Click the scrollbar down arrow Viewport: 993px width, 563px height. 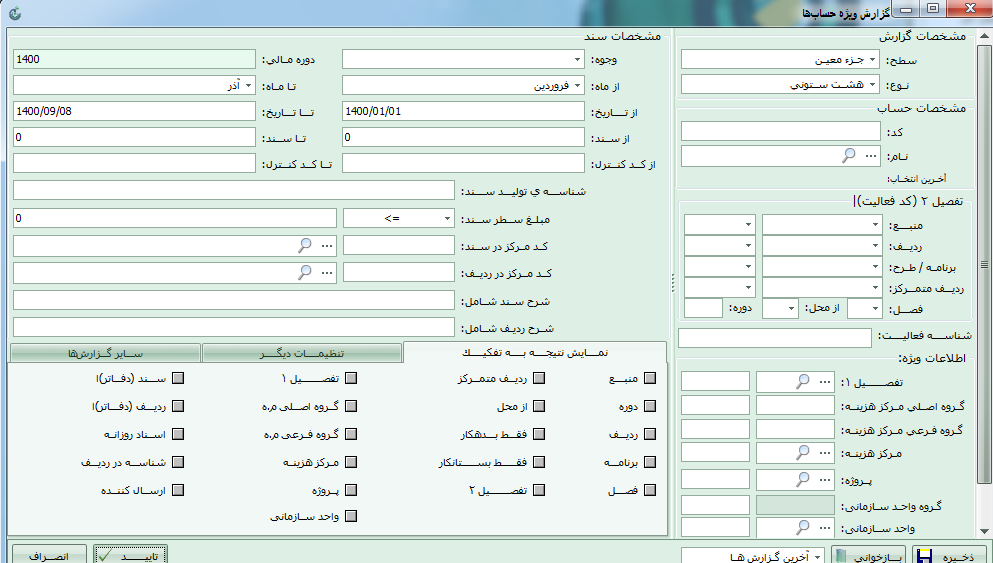tap(984, 531)
